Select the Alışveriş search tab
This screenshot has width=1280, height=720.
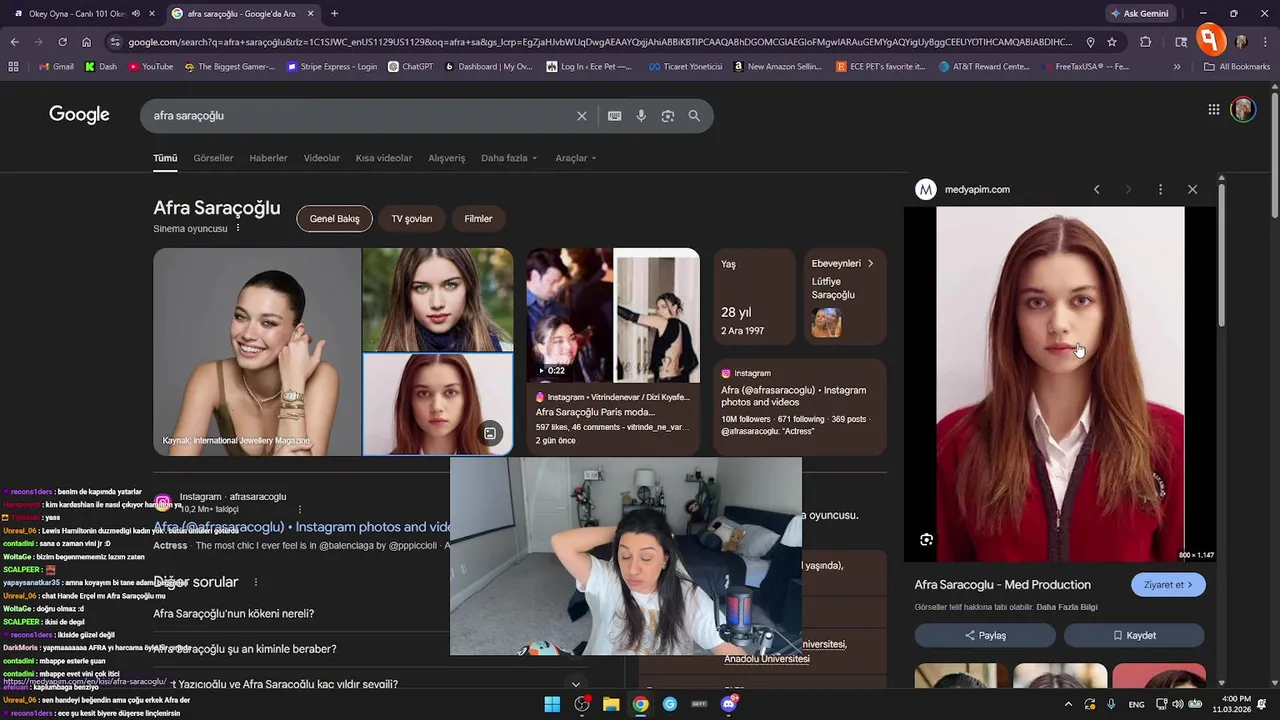click(x=447, y=158)
